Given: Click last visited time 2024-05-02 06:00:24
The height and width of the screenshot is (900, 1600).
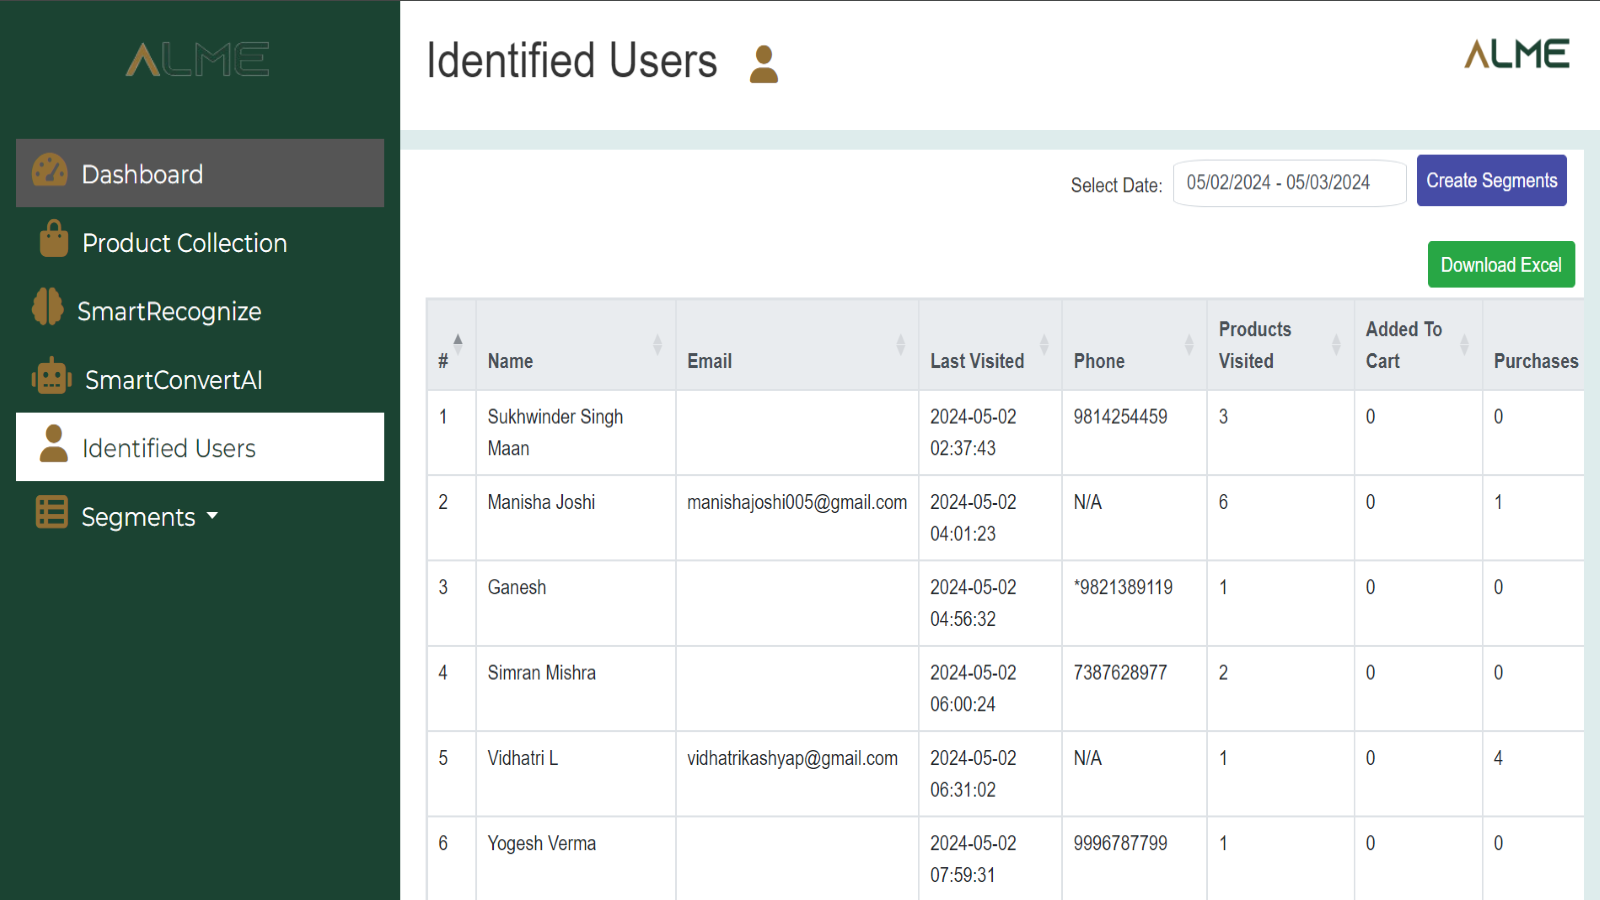Looking at the screenshot, I should tap(973, 688).
